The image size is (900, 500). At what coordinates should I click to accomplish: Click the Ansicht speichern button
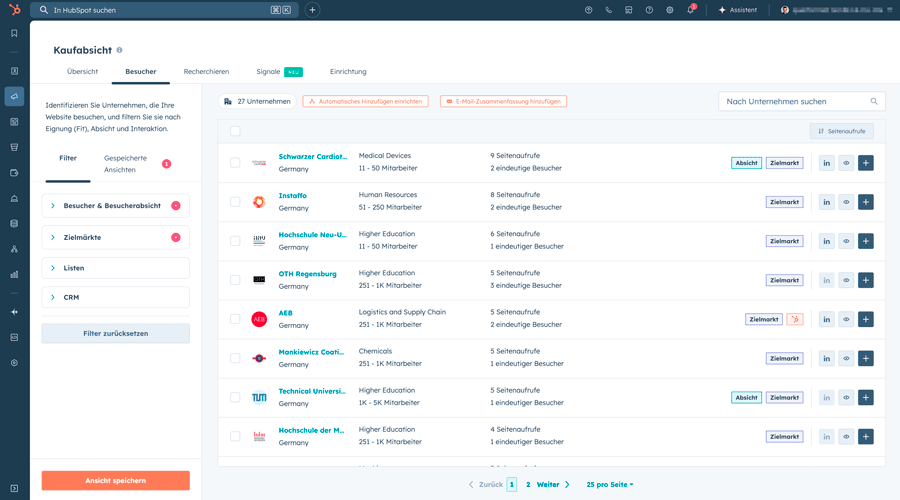[115, 481]
